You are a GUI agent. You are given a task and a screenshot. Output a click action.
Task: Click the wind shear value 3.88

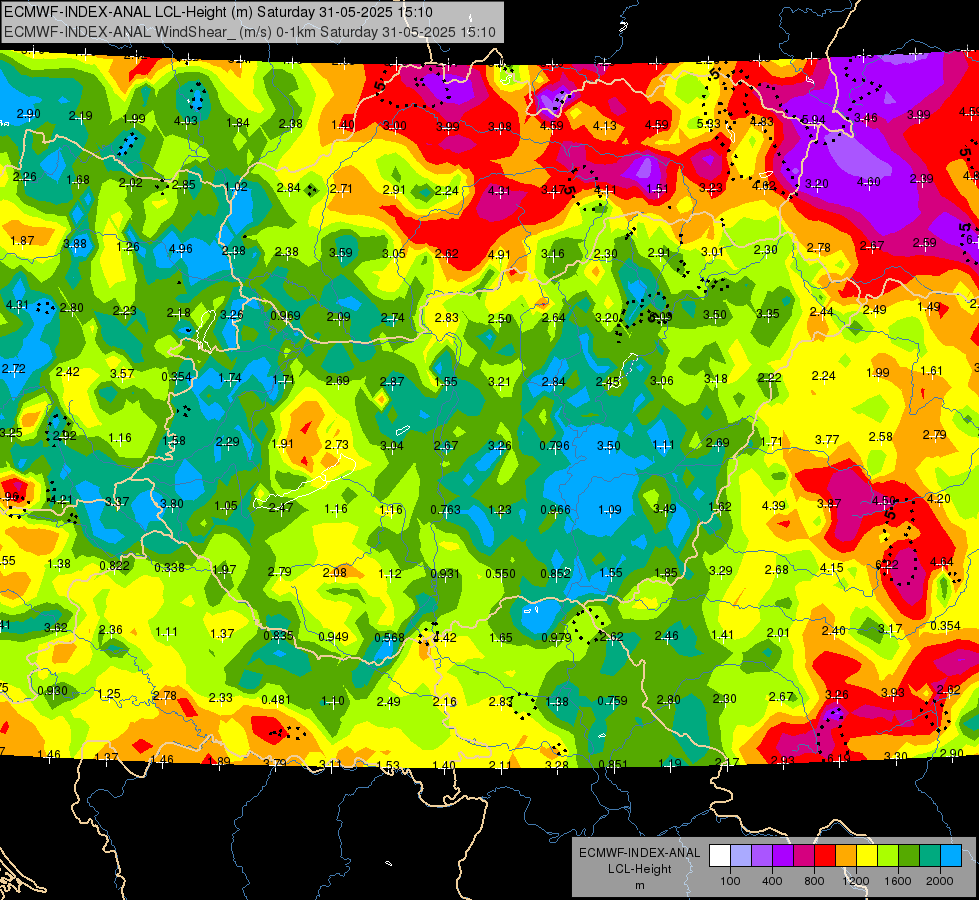click(x=75, y=244)
